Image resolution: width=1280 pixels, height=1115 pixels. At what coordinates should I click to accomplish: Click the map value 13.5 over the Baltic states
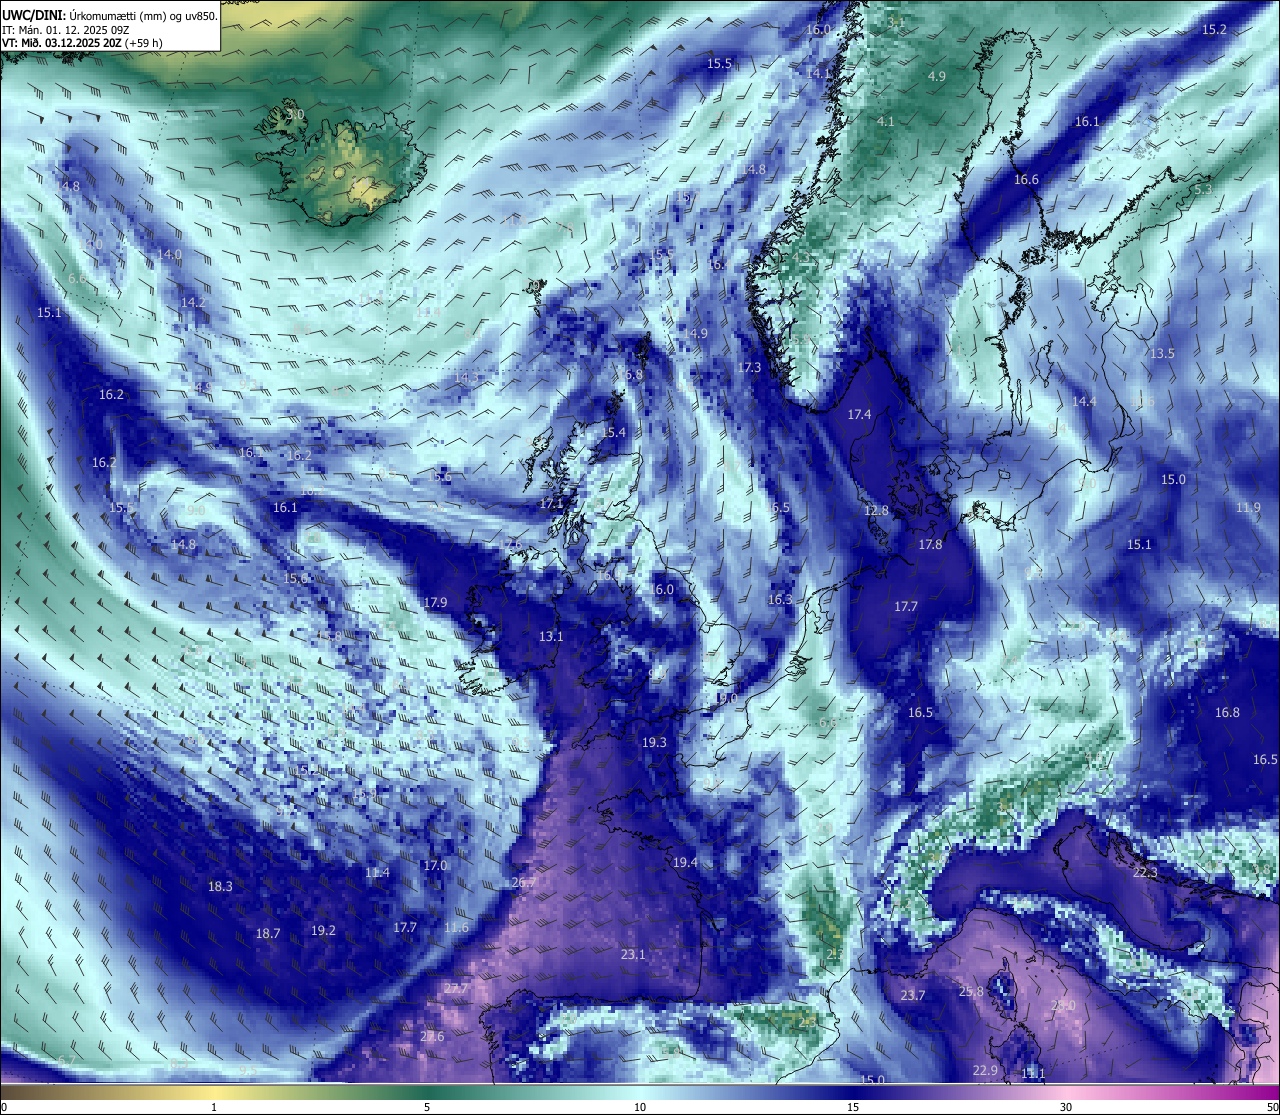click(1162, 354)
